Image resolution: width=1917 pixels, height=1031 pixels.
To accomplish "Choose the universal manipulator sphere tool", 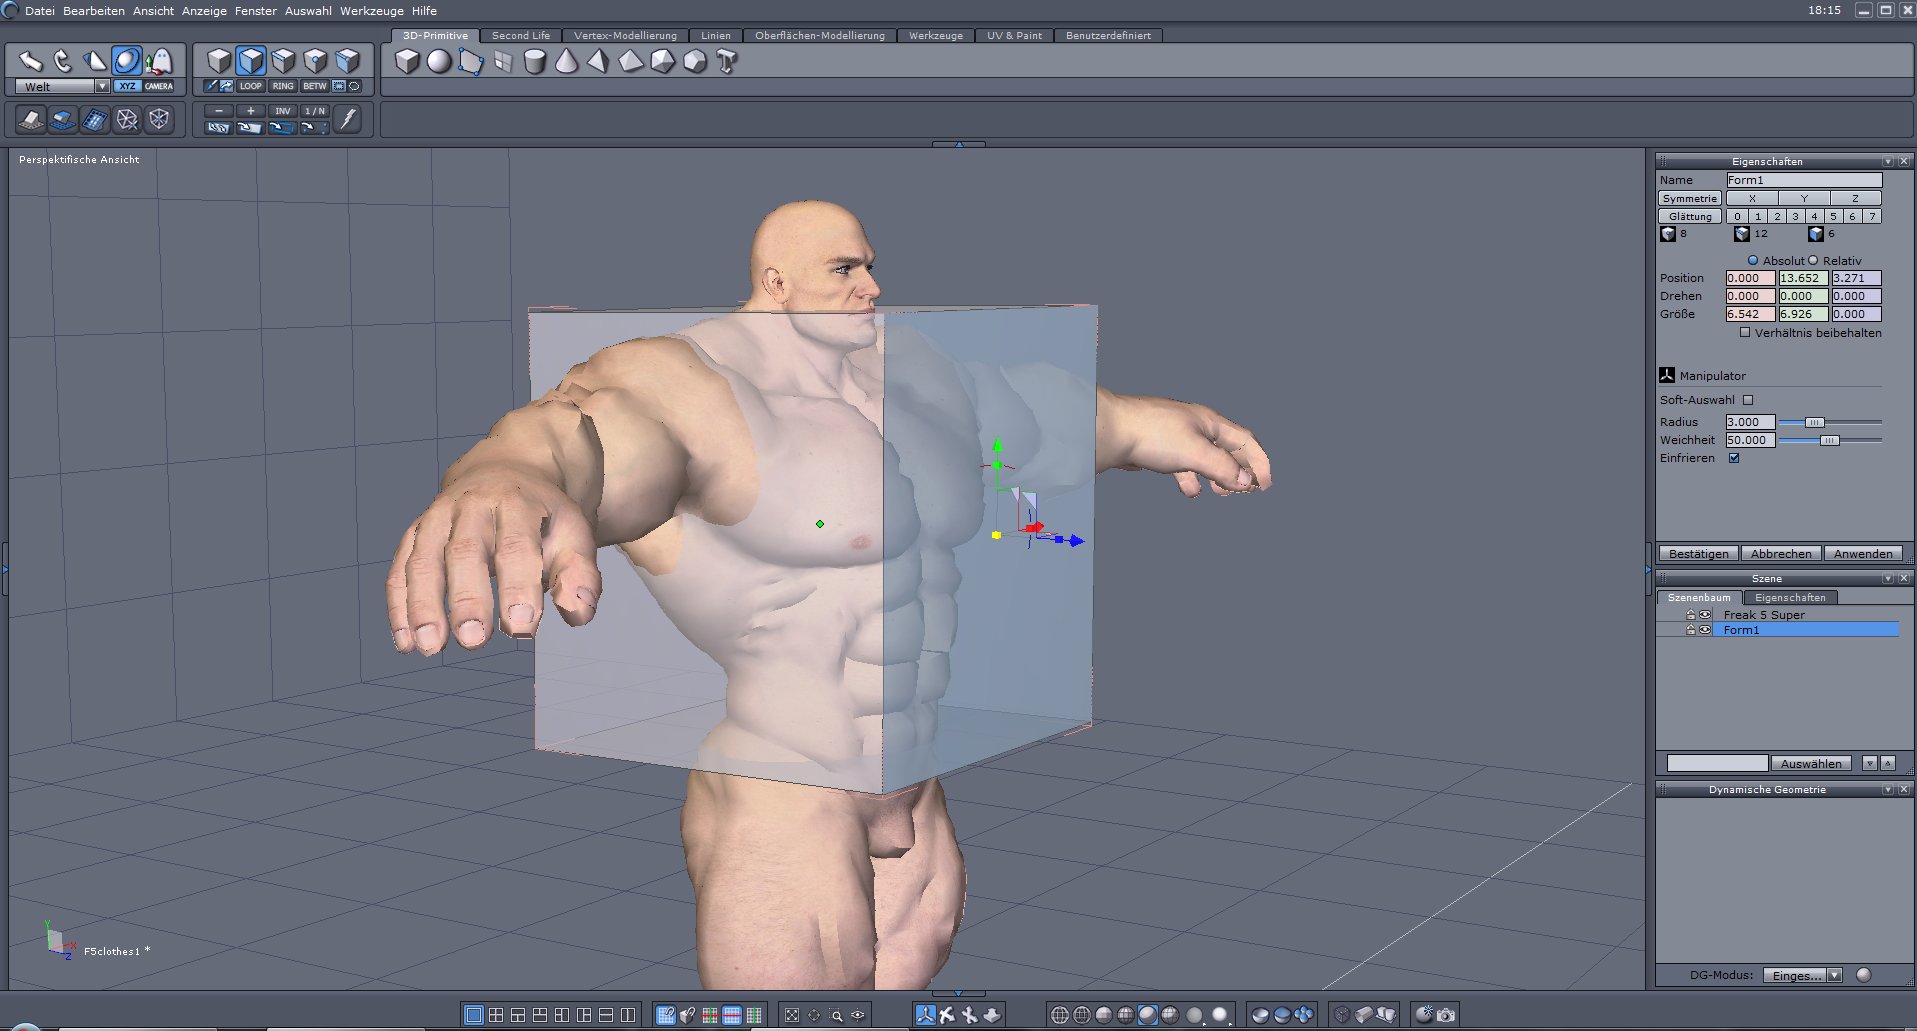I will point(126,61).
